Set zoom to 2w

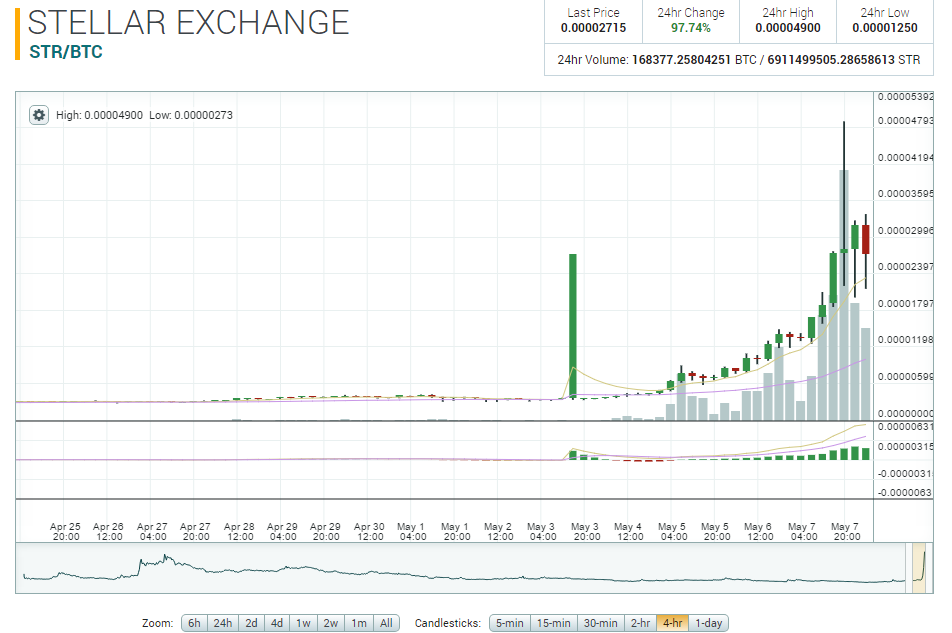[x=331, y=623]
